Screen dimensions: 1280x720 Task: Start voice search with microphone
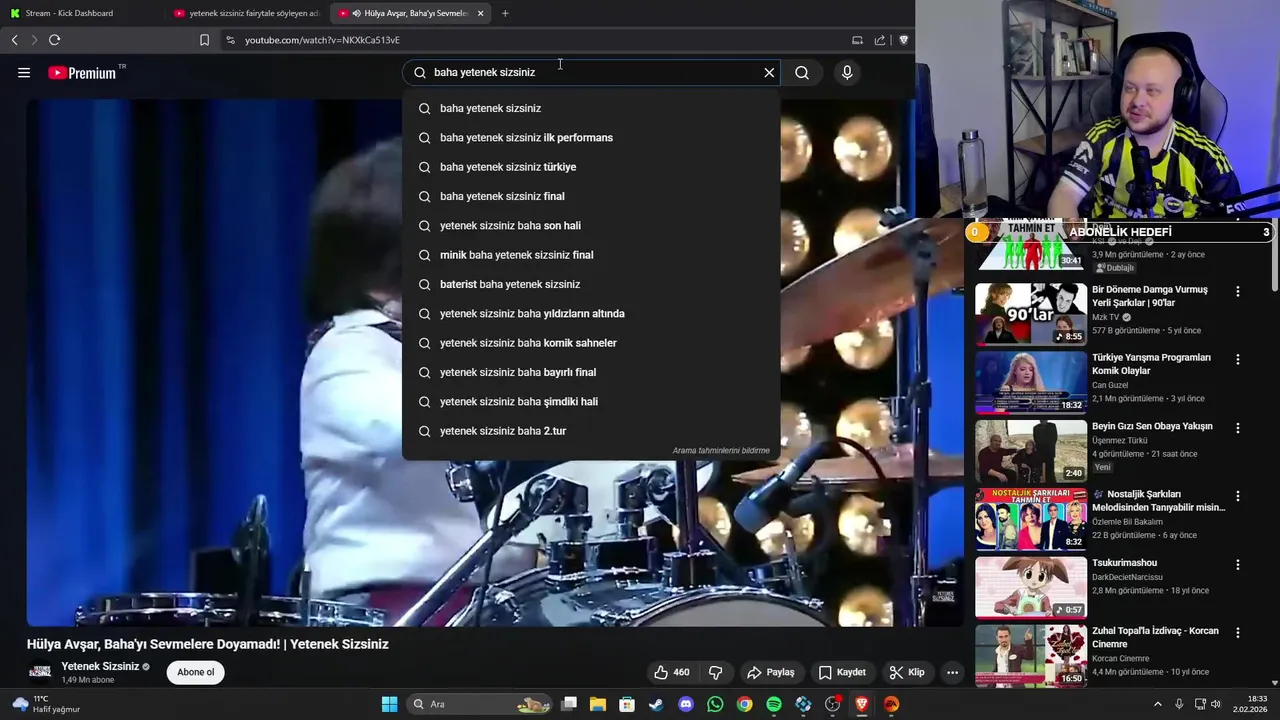847,72
